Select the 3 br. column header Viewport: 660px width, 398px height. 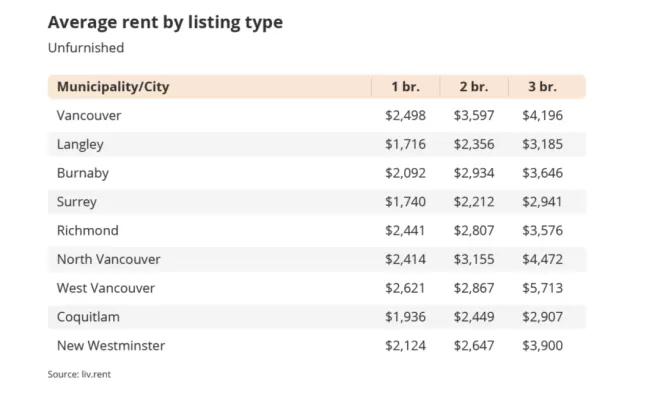[x=542, y=87]
